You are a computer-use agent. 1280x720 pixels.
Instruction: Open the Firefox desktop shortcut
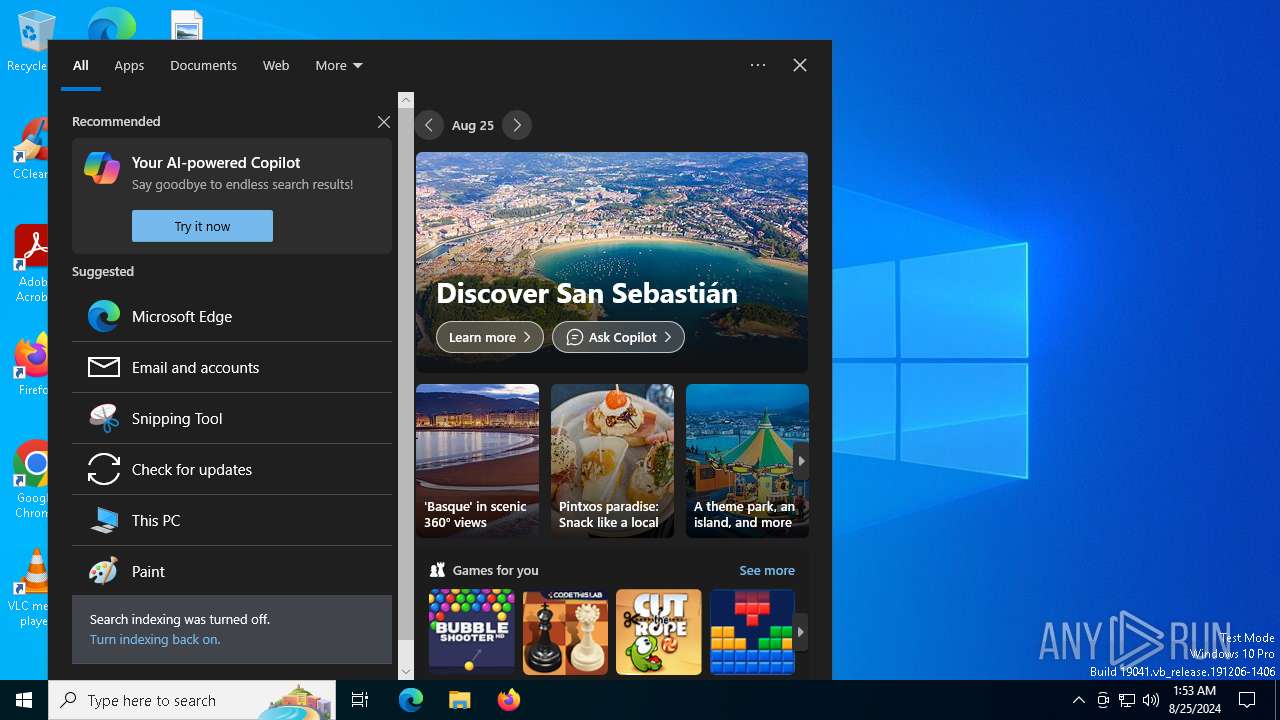30,365
